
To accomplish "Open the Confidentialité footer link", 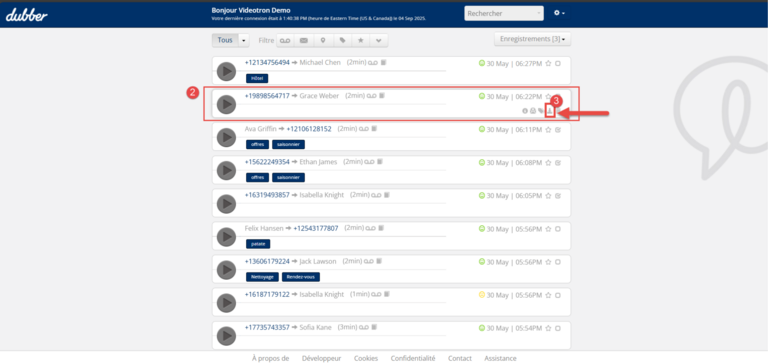I will [413, 359].
